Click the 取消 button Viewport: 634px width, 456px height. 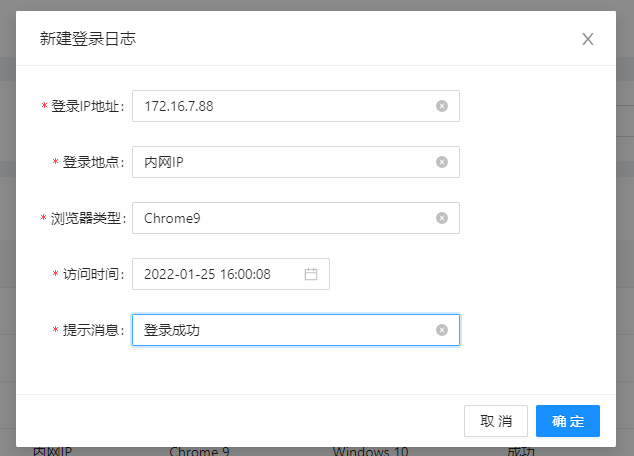[496, 421]
